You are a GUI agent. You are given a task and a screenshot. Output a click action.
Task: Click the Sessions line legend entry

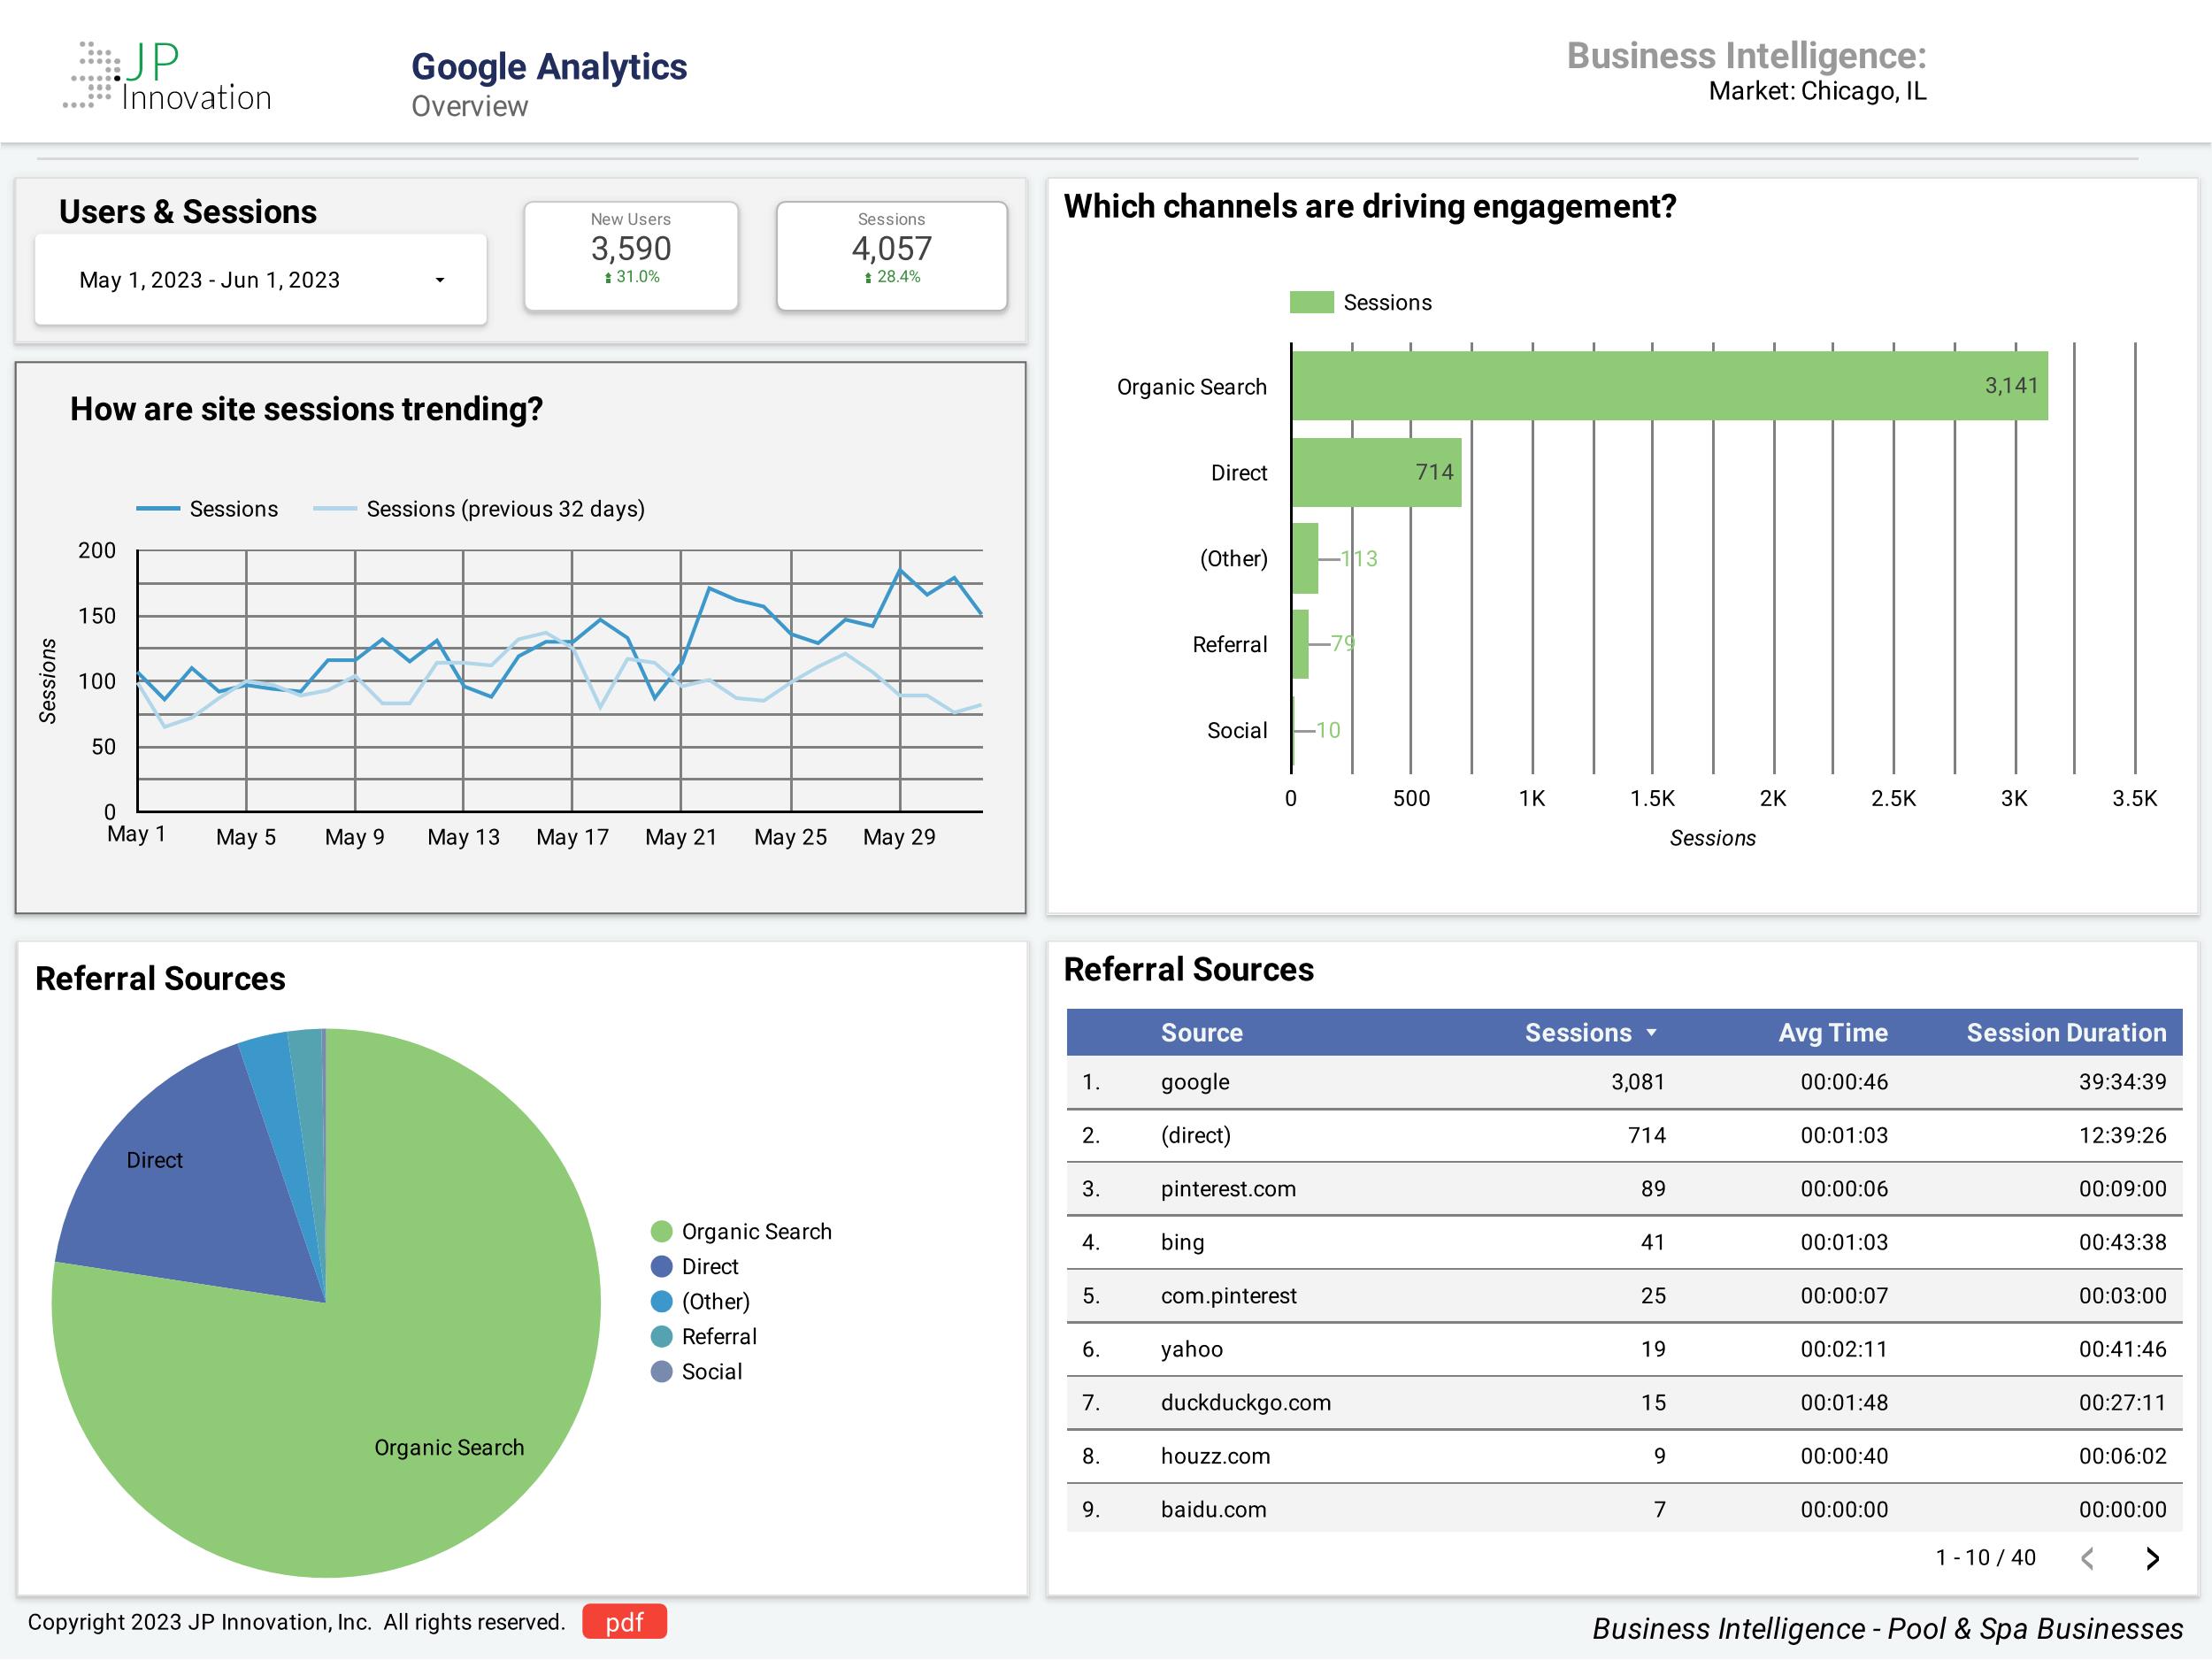pos(208,509)
